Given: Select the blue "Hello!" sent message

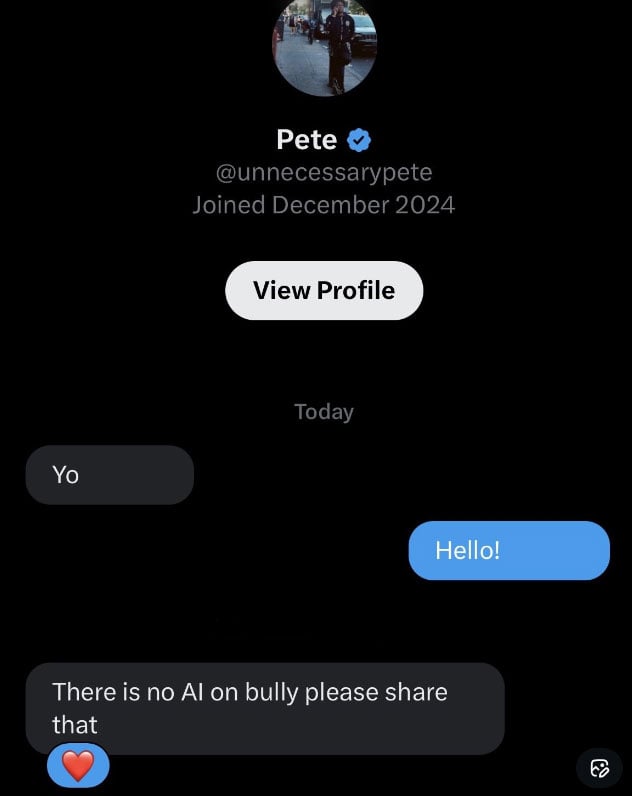Looking at the screenshot, I should point(508,550).
